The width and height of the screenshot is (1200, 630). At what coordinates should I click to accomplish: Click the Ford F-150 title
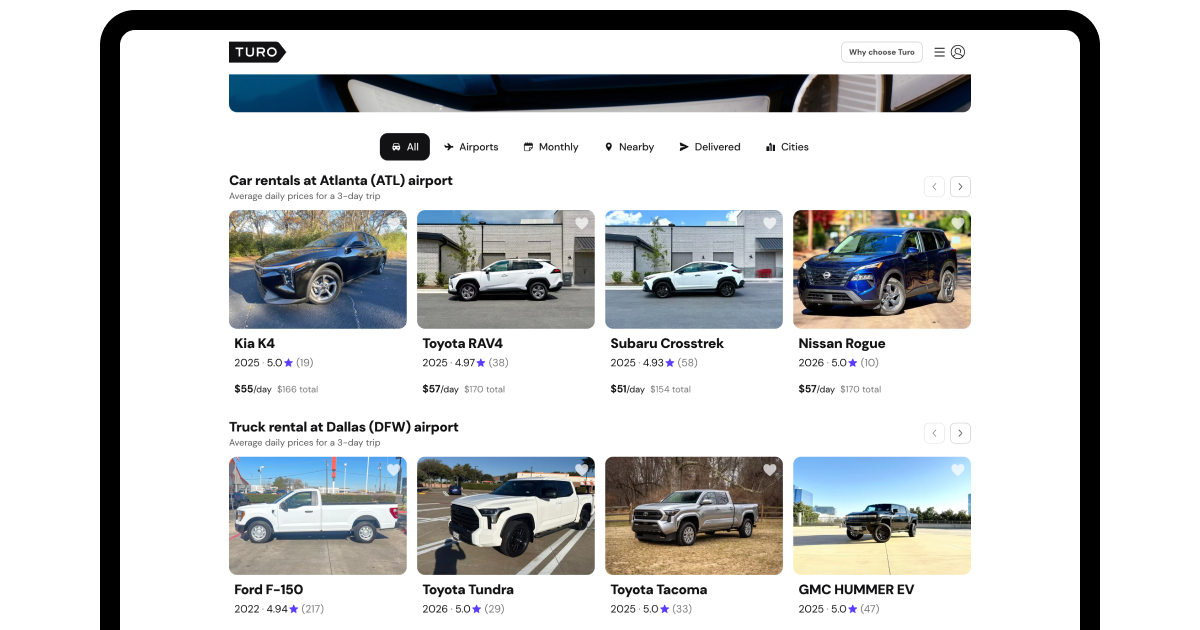tap(269, 590)
